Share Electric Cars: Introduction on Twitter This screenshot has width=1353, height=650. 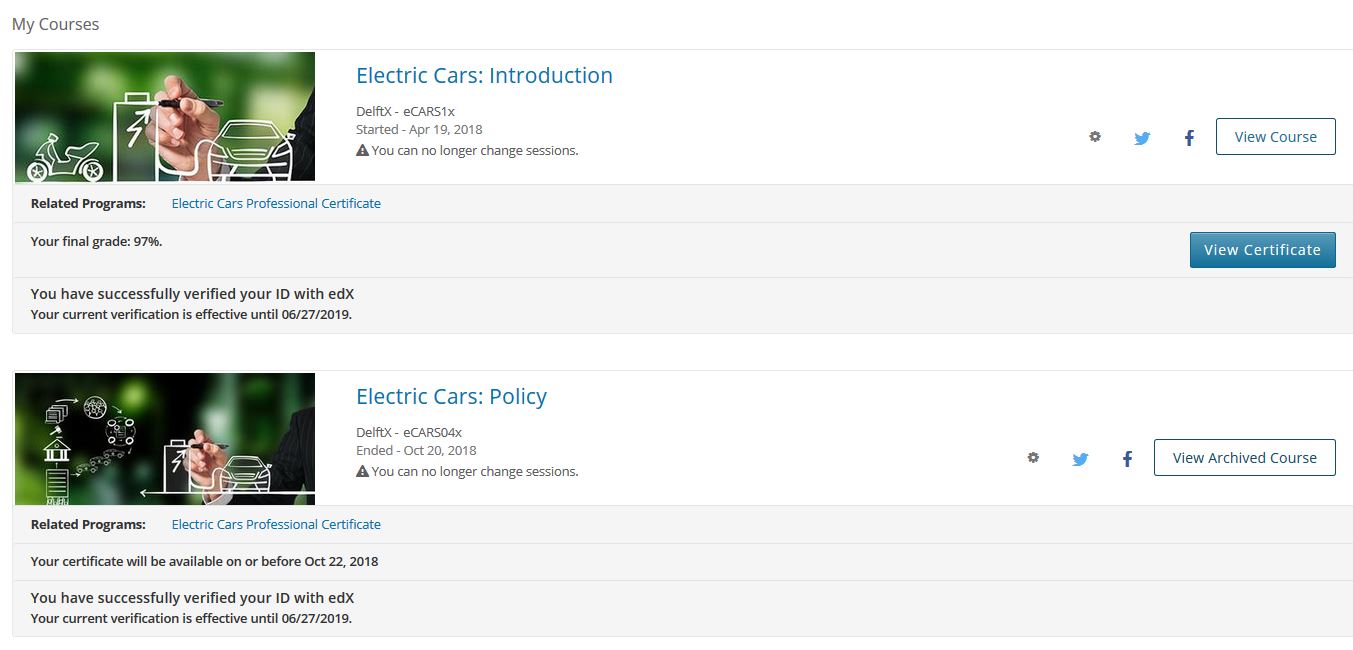pos(1142,138)
